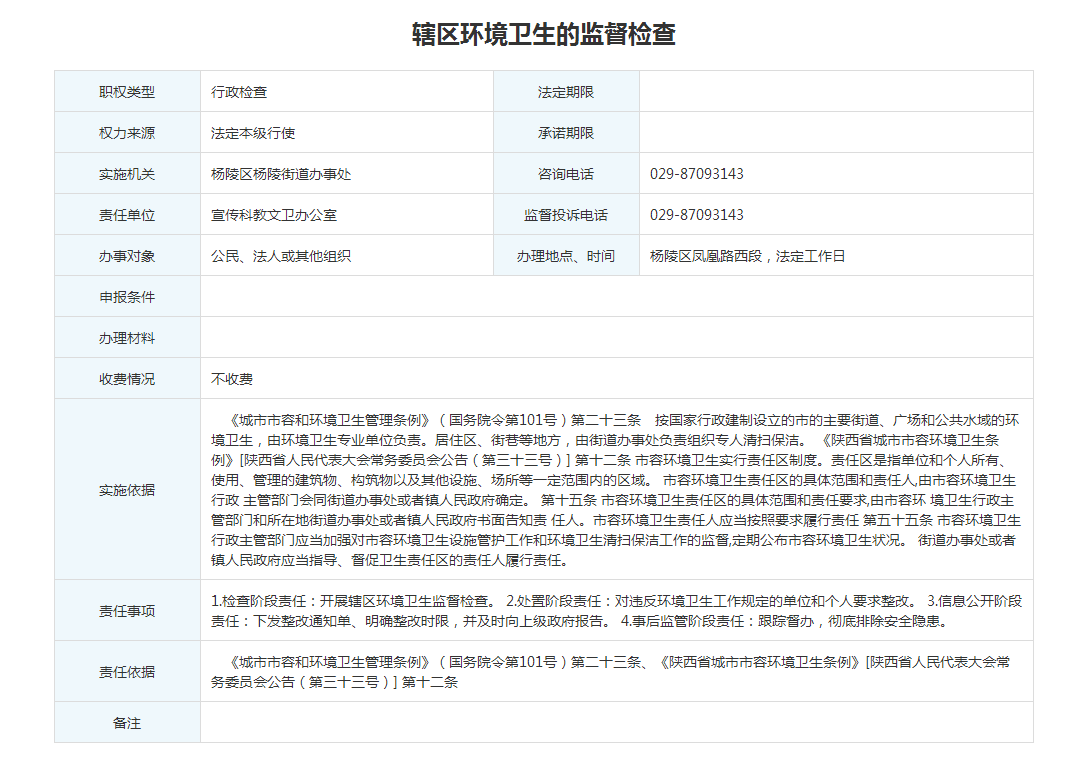Click the 监督投诉电话 phone number value
The width and height of the screenshot is (1090, 757).
point(697,215)
